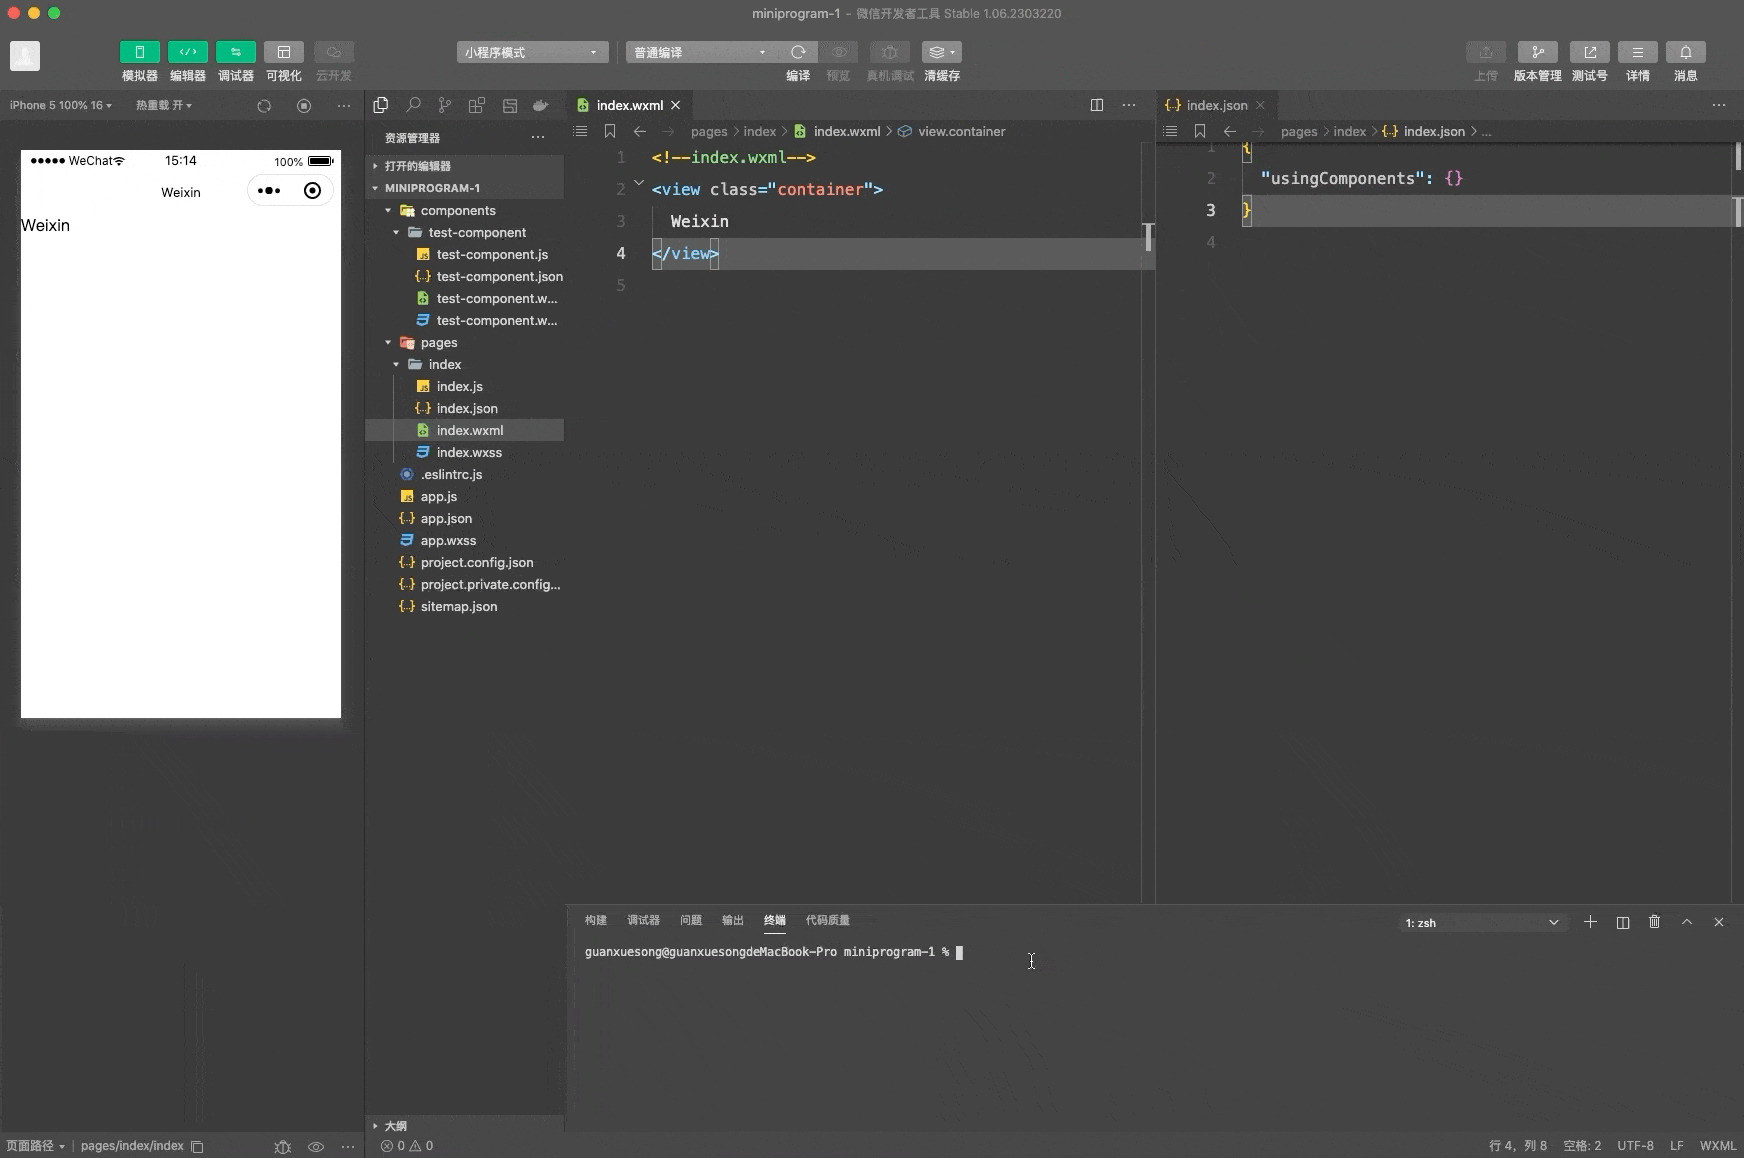This screenshot has height=1158, width=1744.
Task: Open the clear cache (清缓存) layers dropdown
Action: coord(942,52)
